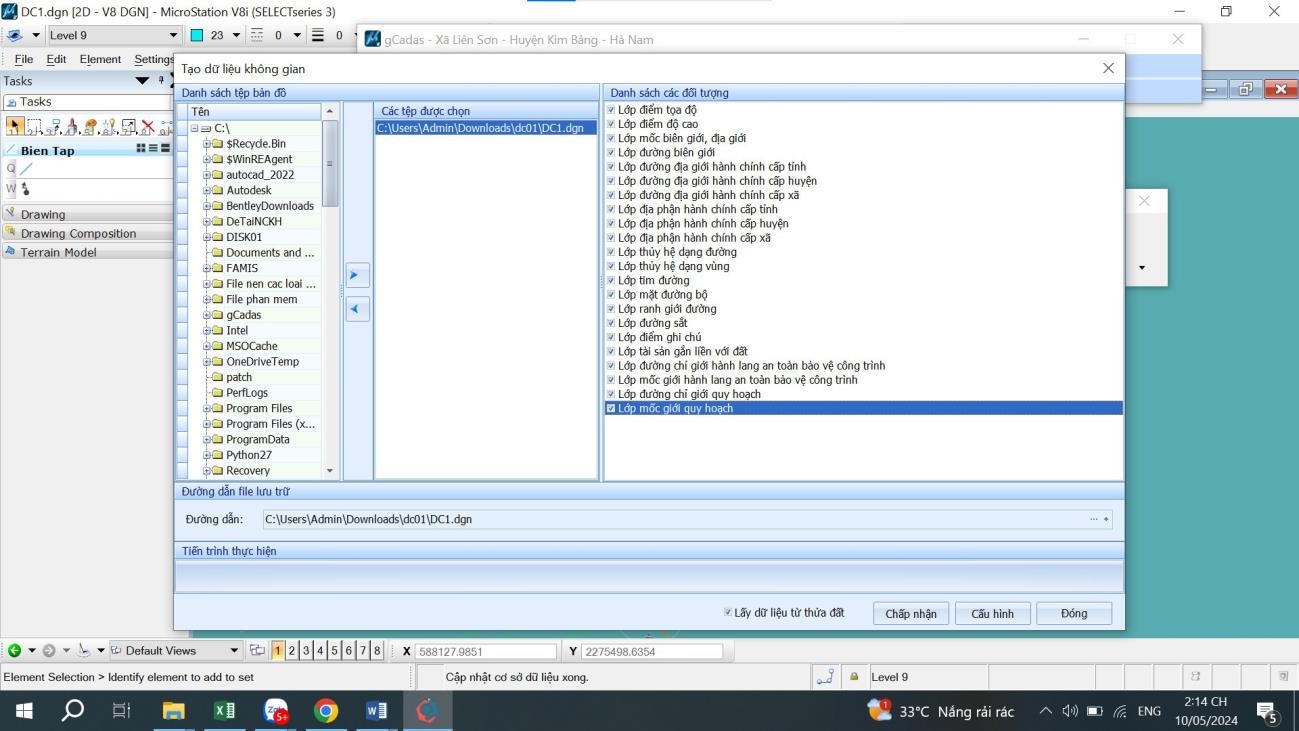Open Microsoft Word from the taskbar

377,711
